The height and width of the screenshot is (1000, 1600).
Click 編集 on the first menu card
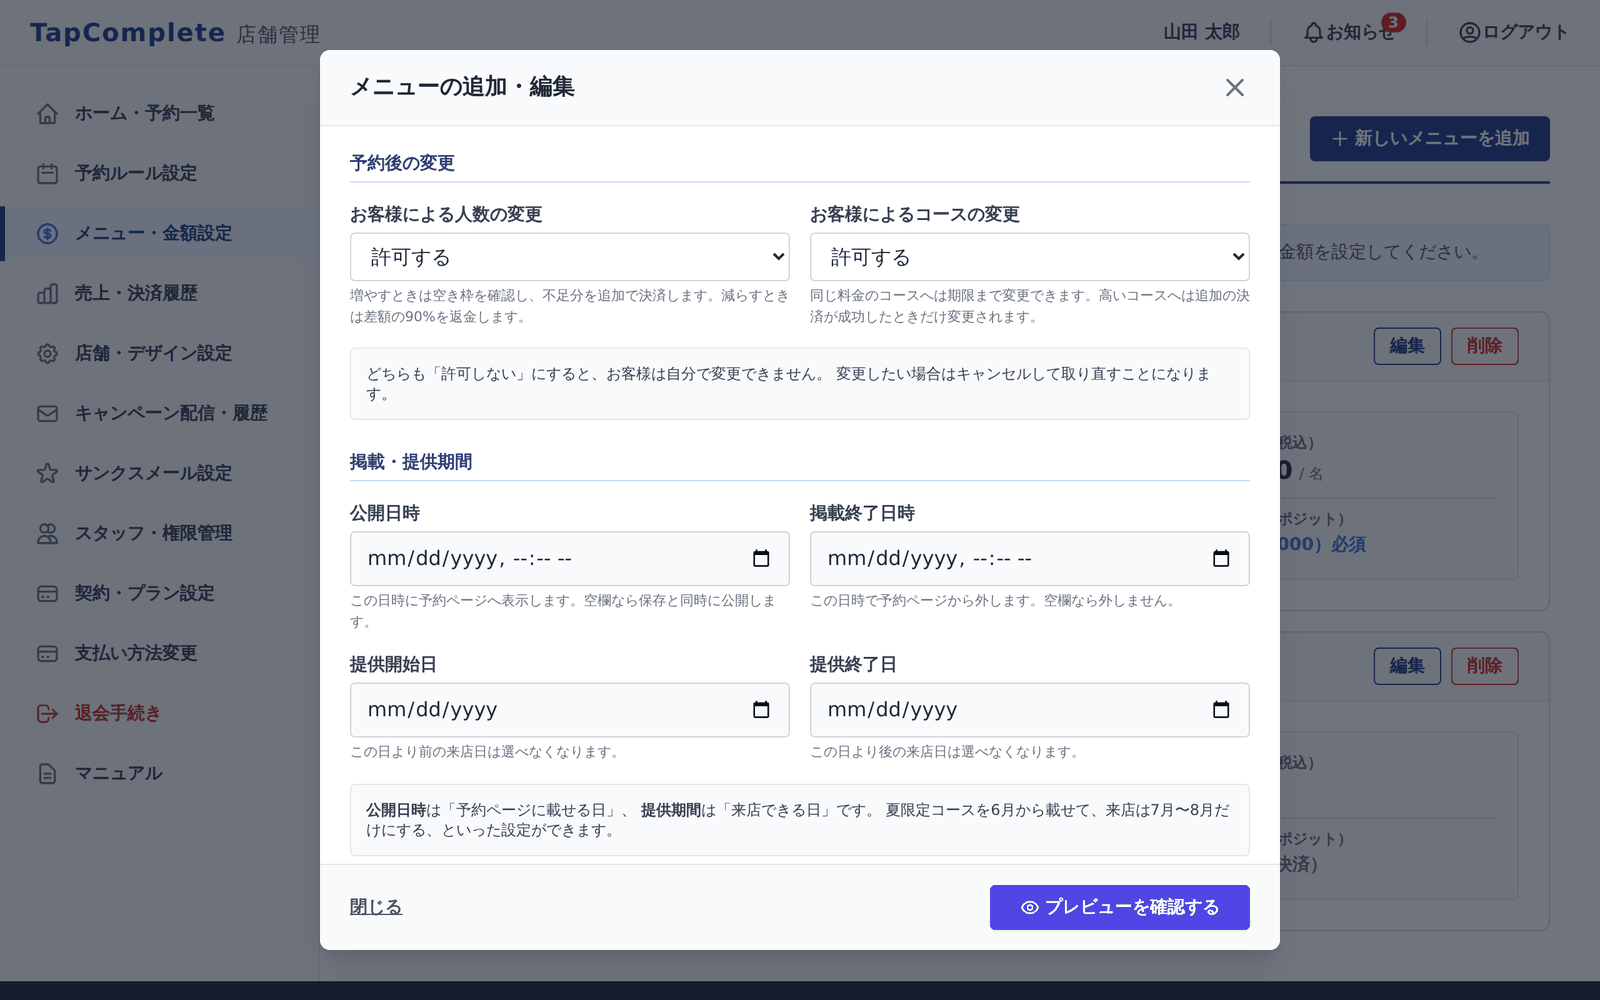1407,346
